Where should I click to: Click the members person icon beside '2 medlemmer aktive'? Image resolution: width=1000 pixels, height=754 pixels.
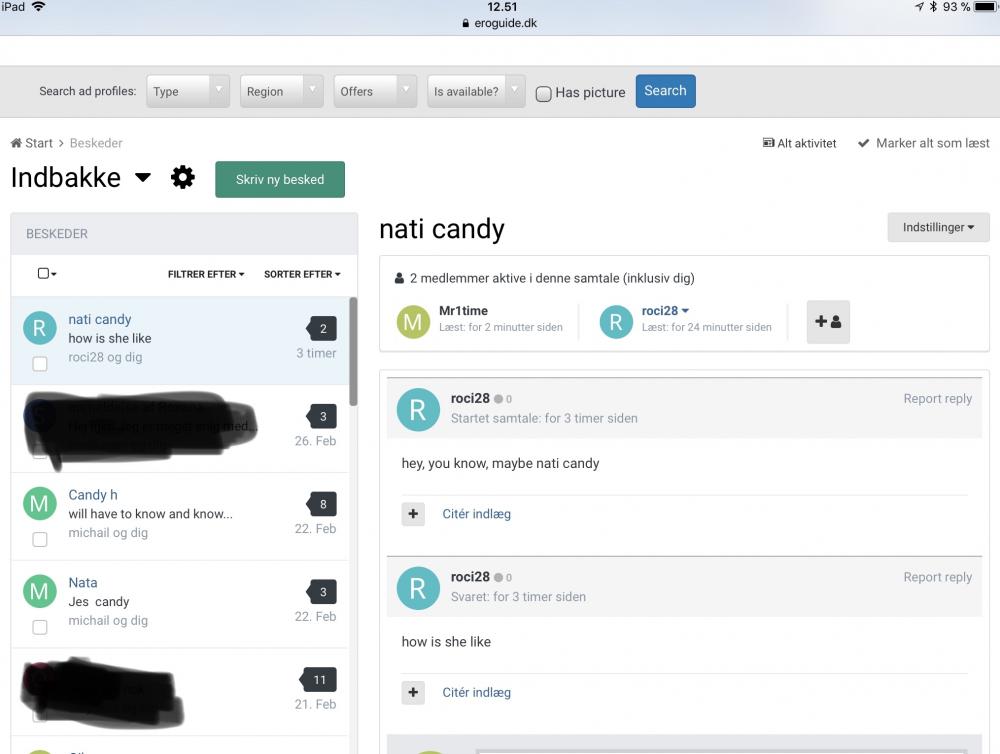pyautogui.click(x=399, y=278)
